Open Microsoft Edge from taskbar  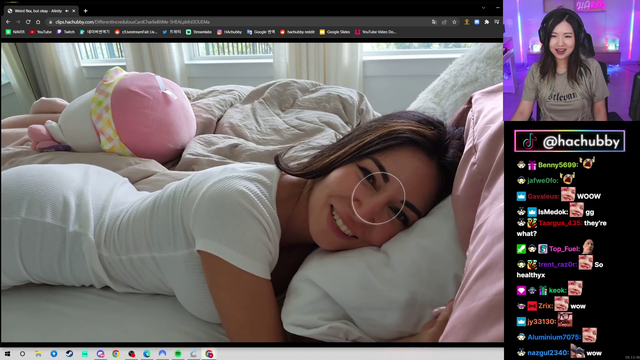[147, 354]
